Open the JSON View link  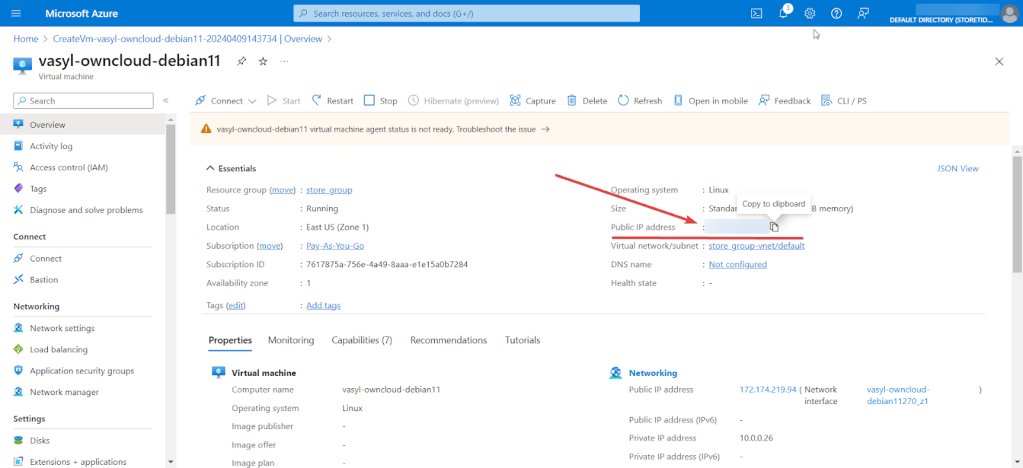[957, 169]
